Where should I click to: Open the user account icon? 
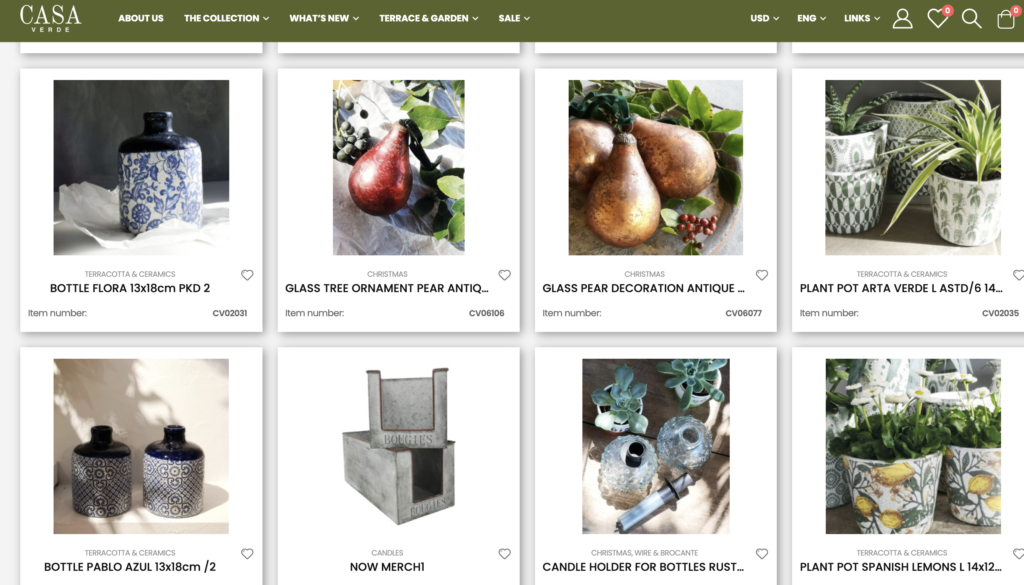point(903,18)
